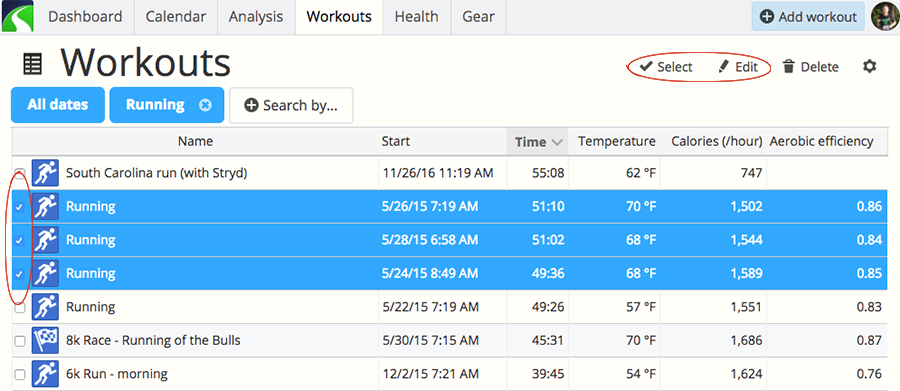Click the 0.76 aerobic efficiency value
Viewport: 900px width, 391px height.
point(869,374)
